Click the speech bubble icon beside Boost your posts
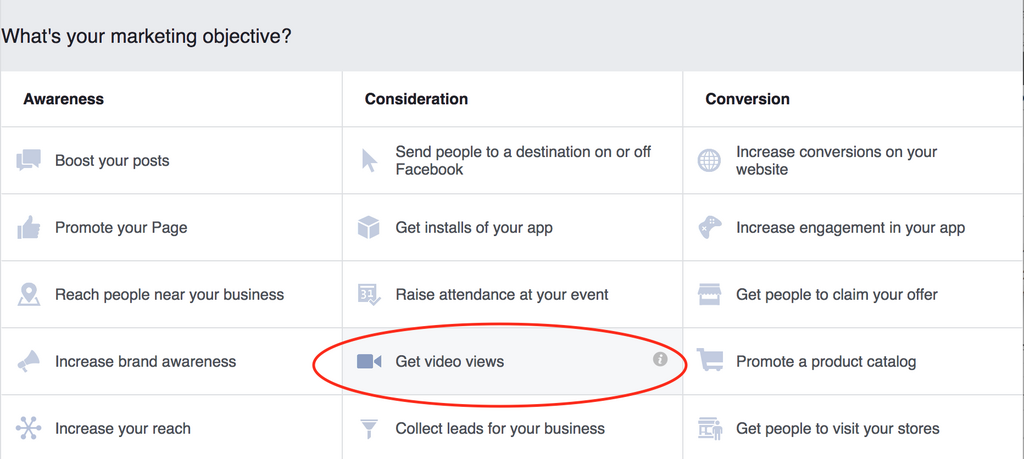The image size is (1024, 459). 29,160
